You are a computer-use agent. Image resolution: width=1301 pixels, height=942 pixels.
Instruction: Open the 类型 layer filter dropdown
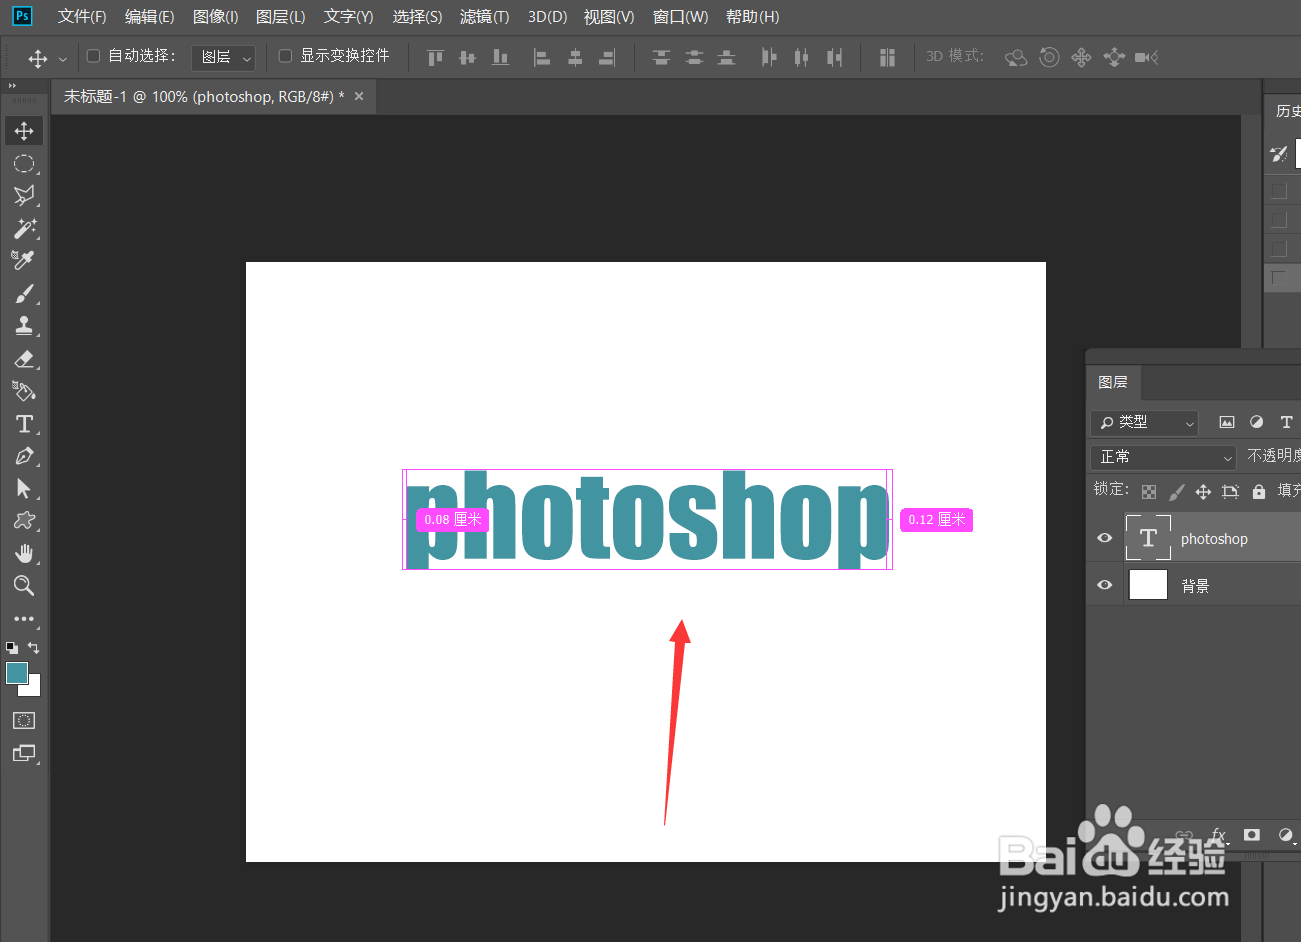click(1144, 423)
